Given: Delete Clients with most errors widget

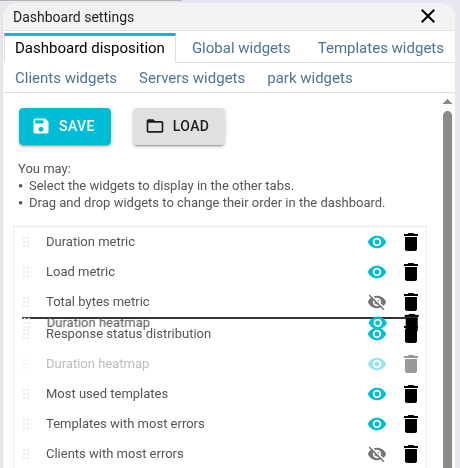Looking at the screenshot, I should pyautogui.click(x=411, y=454).
